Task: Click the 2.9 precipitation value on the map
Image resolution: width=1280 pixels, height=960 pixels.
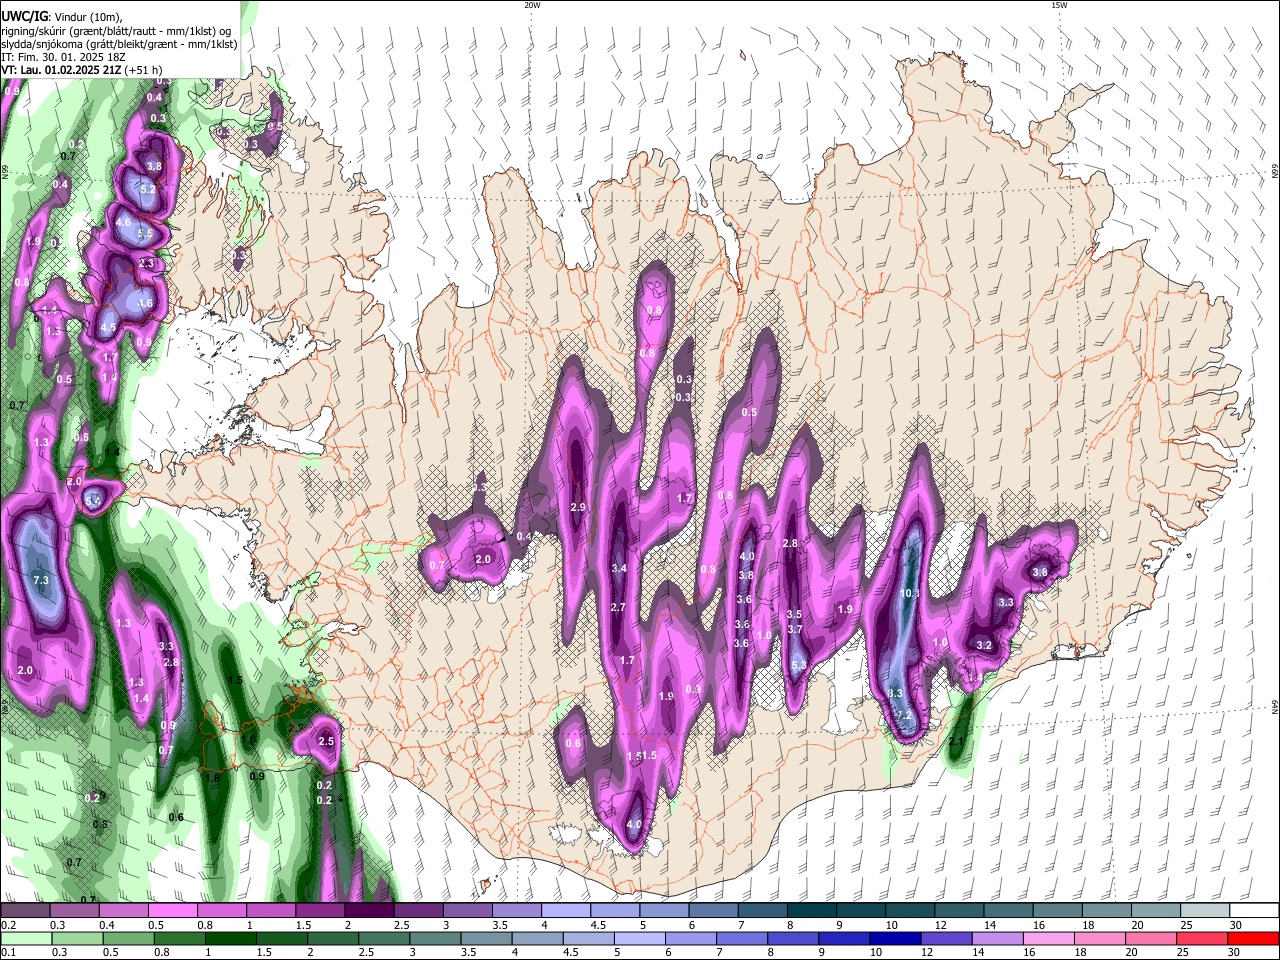Action: 577,508
